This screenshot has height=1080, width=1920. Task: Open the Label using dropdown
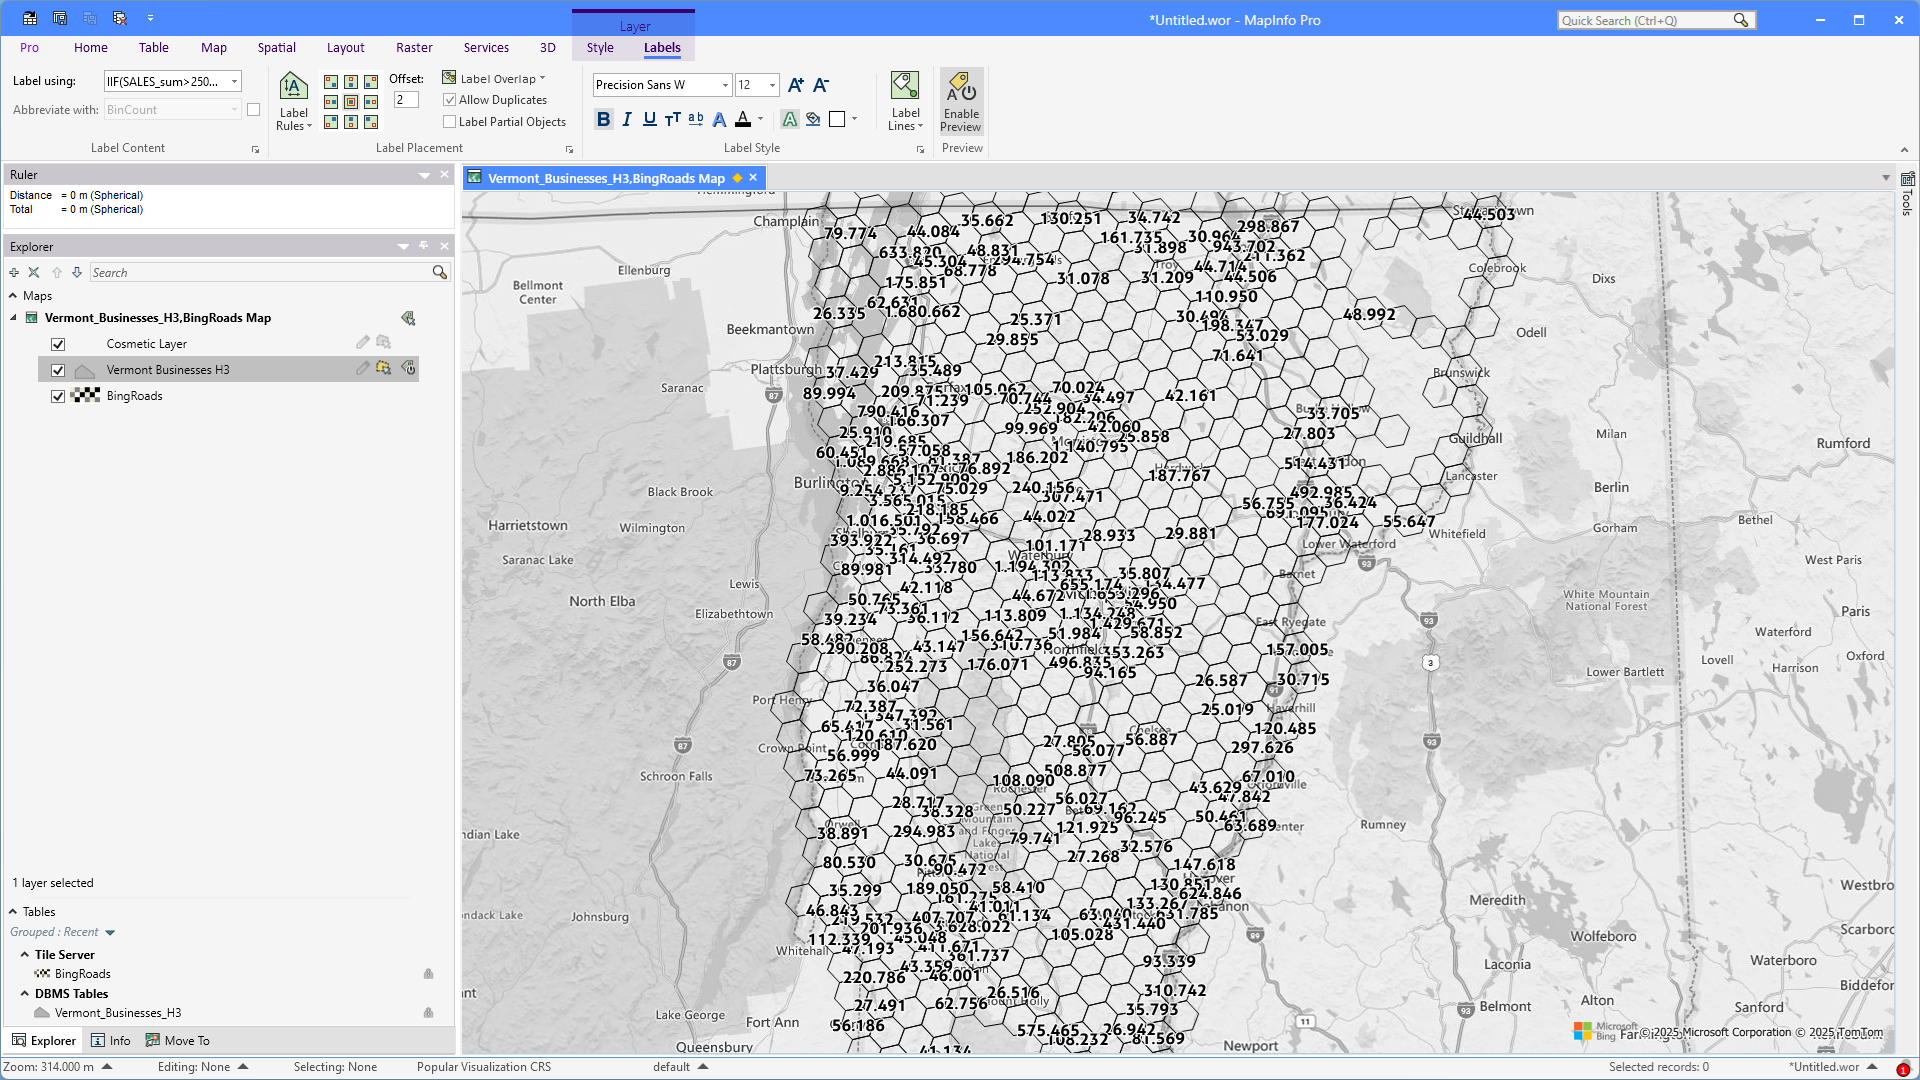233,81
